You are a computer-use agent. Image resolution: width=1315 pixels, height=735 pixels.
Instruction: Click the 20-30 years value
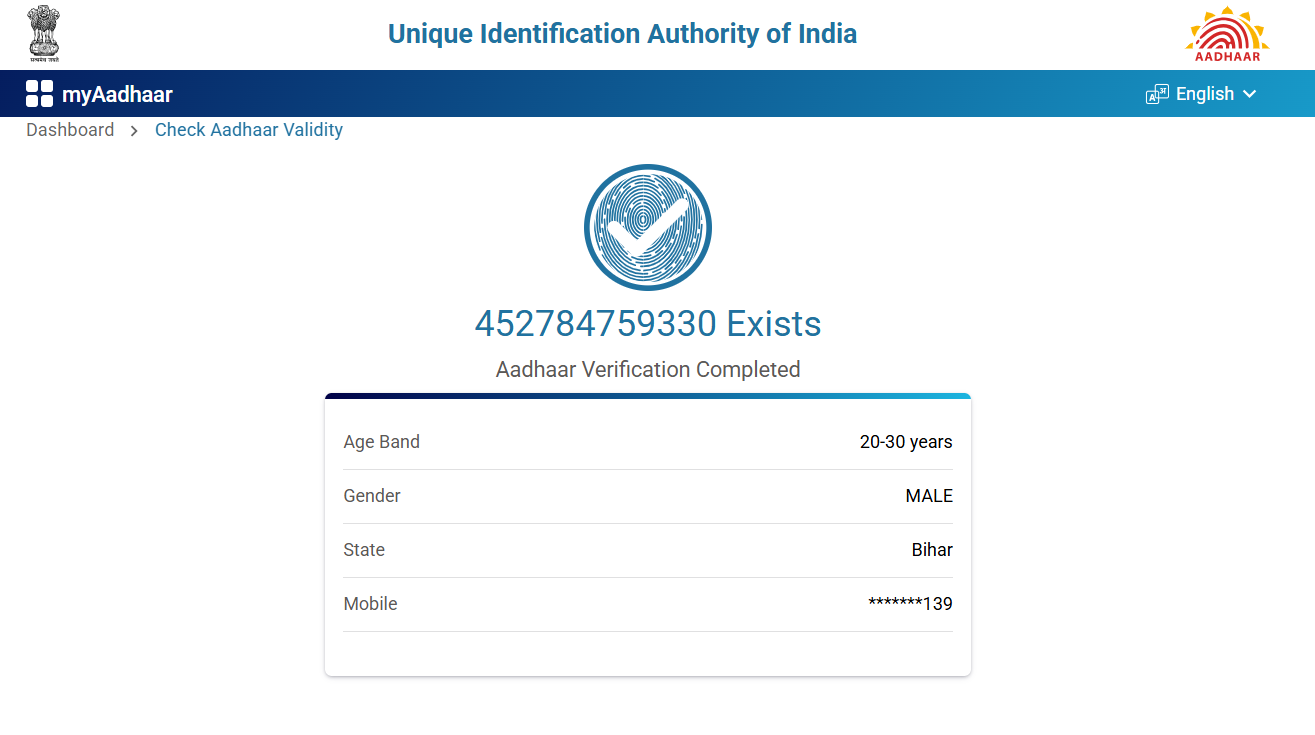point(906,442)
